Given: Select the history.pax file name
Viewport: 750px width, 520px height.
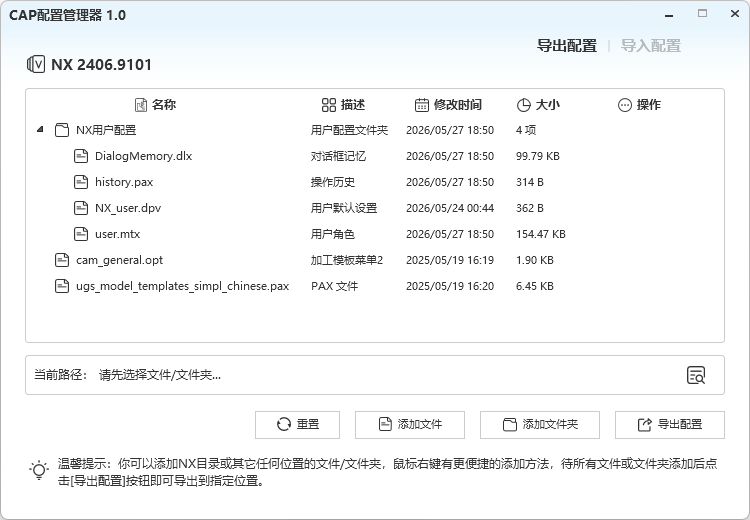Looking at the screenshot, I should pyautogui.click(x=124, y=182).
